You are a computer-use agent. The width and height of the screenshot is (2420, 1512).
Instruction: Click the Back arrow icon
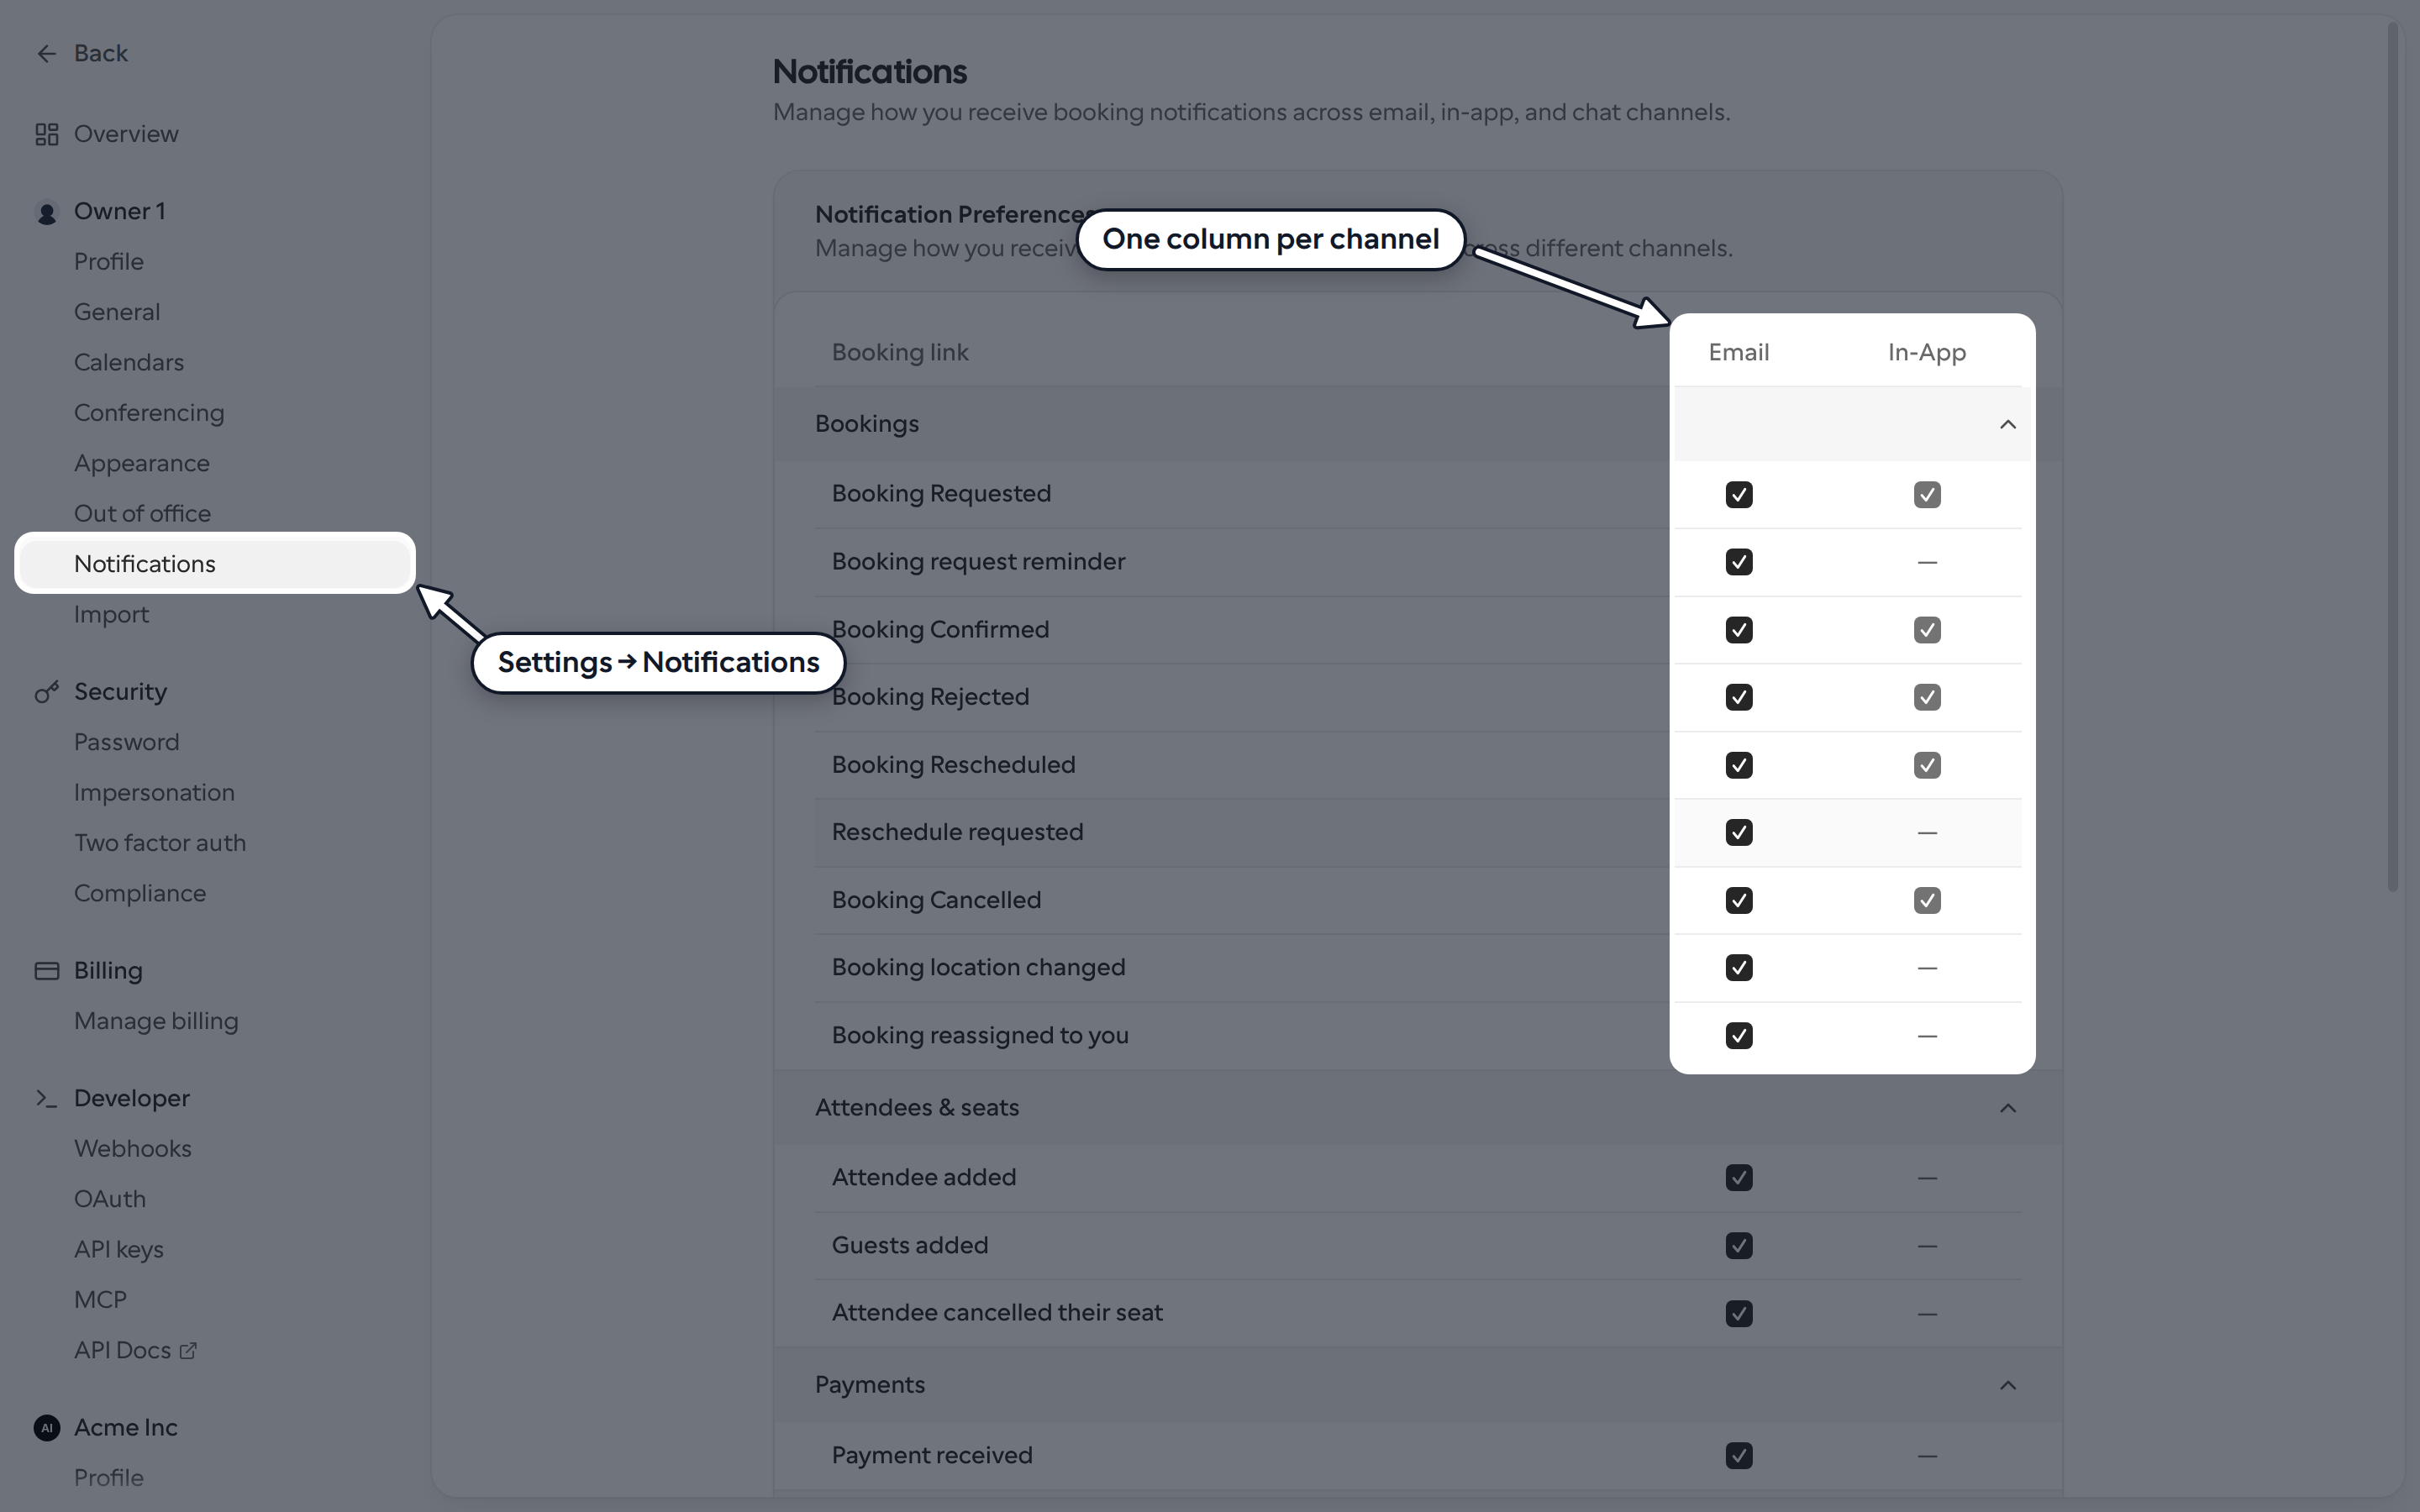tap(46, 53)
